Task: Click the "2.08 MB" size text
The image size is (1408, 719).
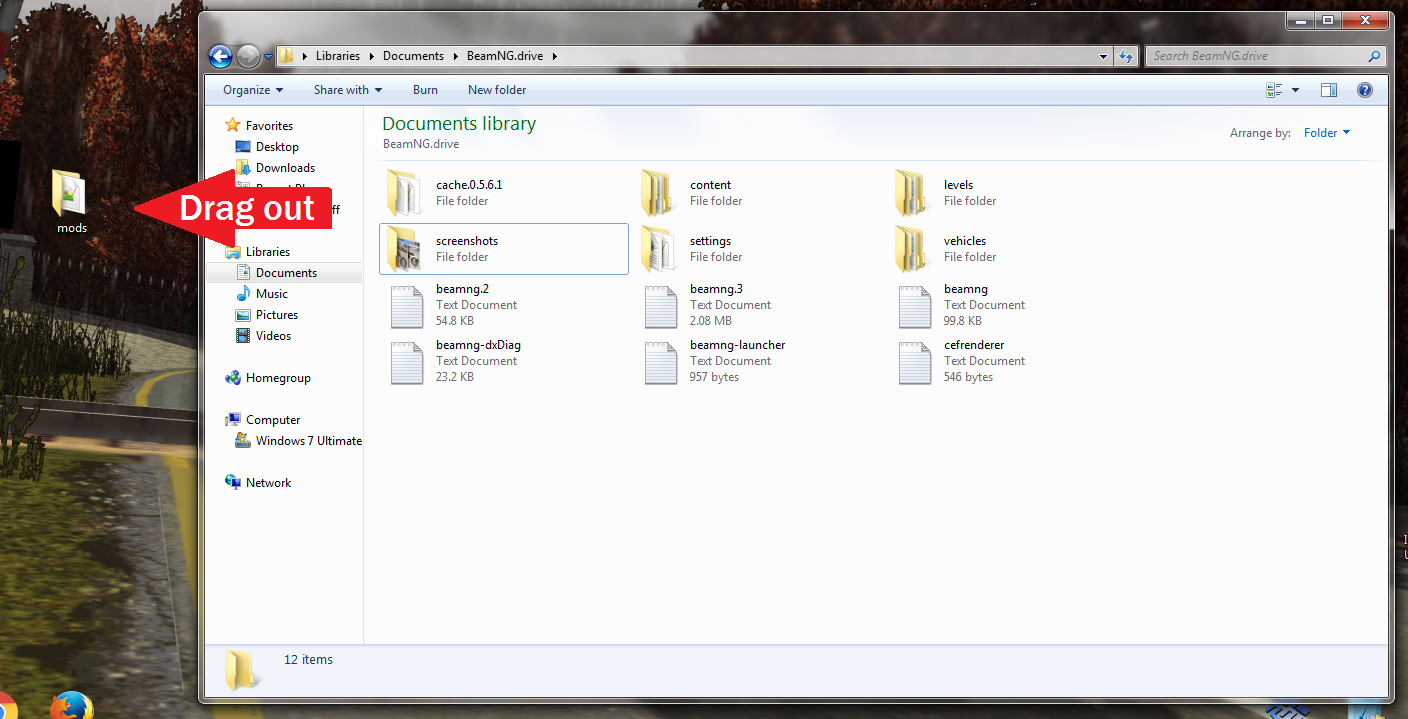Action: (x=711, y=321)
